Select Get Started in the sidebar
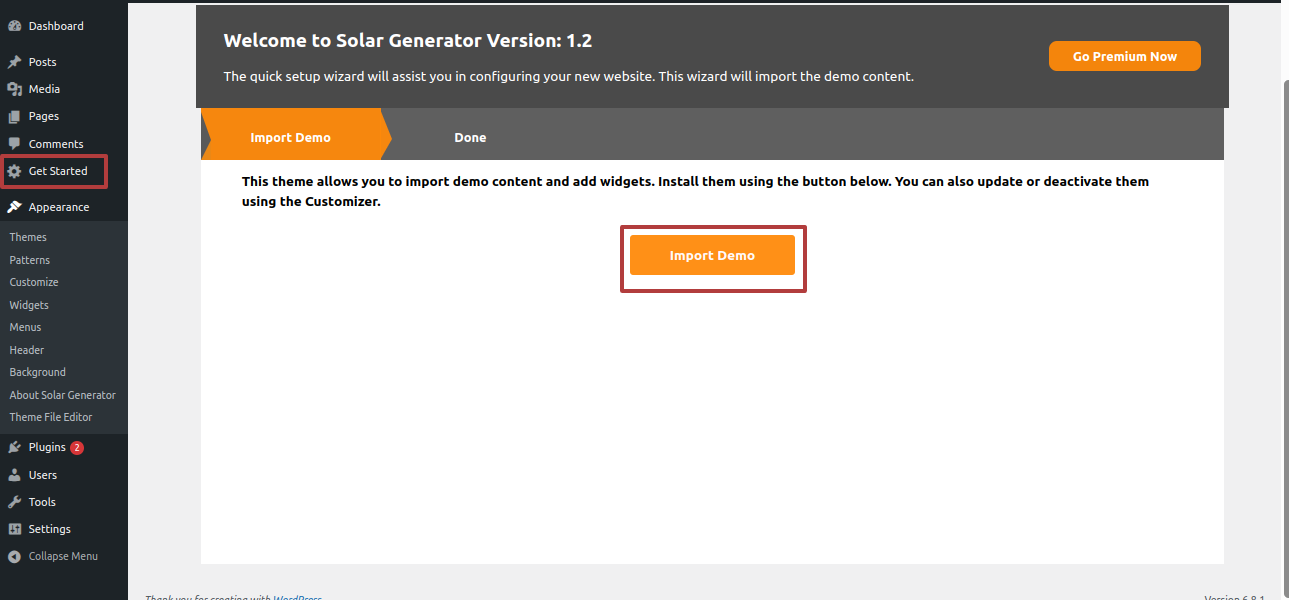Image resolution: width=1289 pixels, height=600 pixels. [58, 171]
